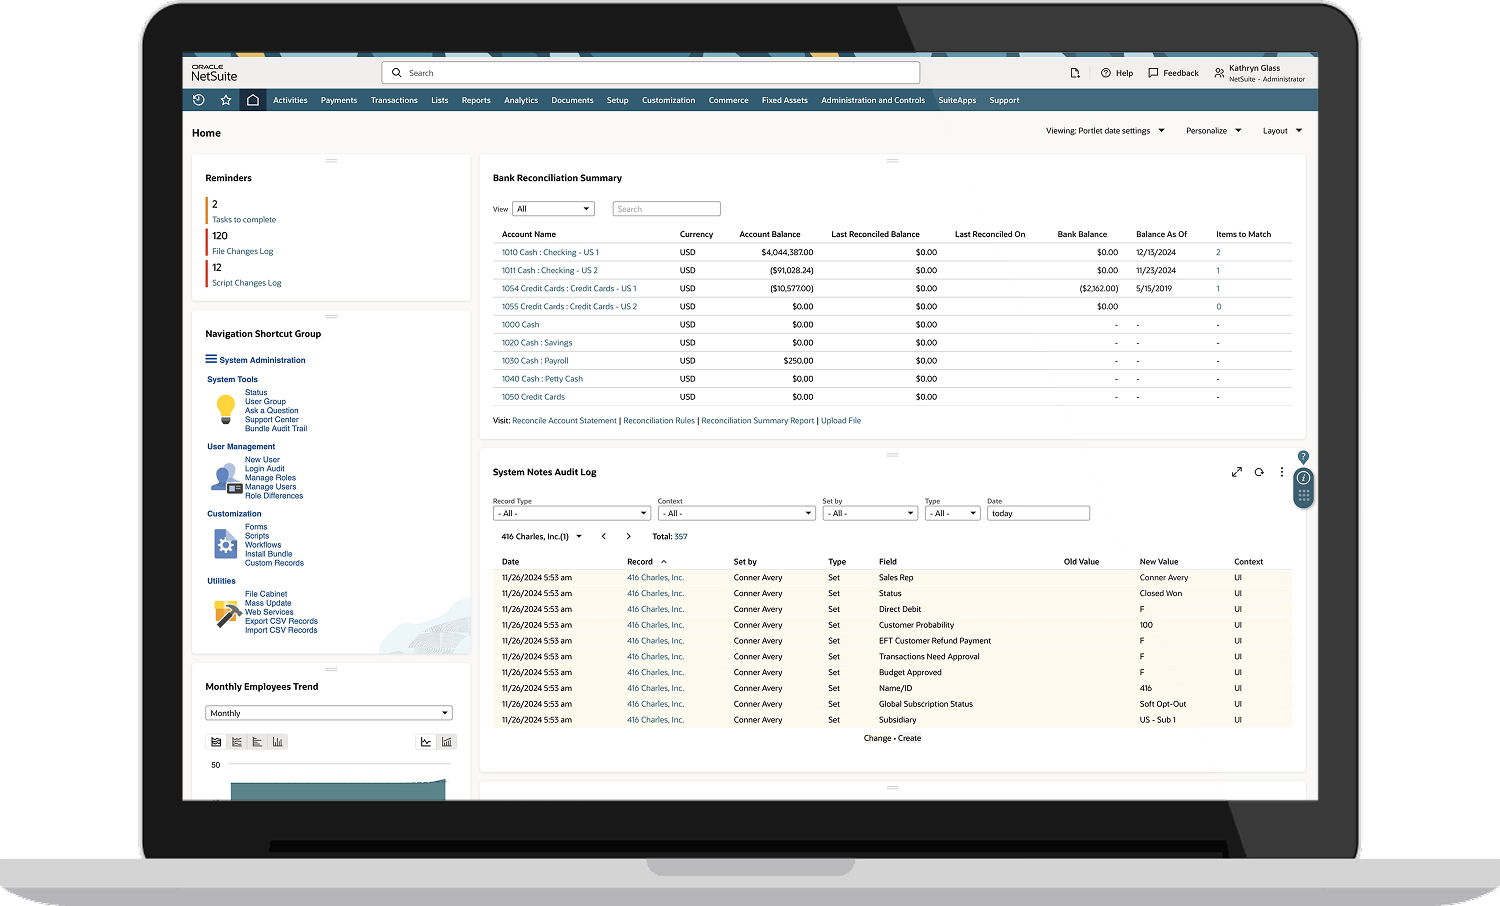Click the Shortcuts star icon
Image resolution: width=1500 pixels, height=906 pixels.
[x=226, y=100]
